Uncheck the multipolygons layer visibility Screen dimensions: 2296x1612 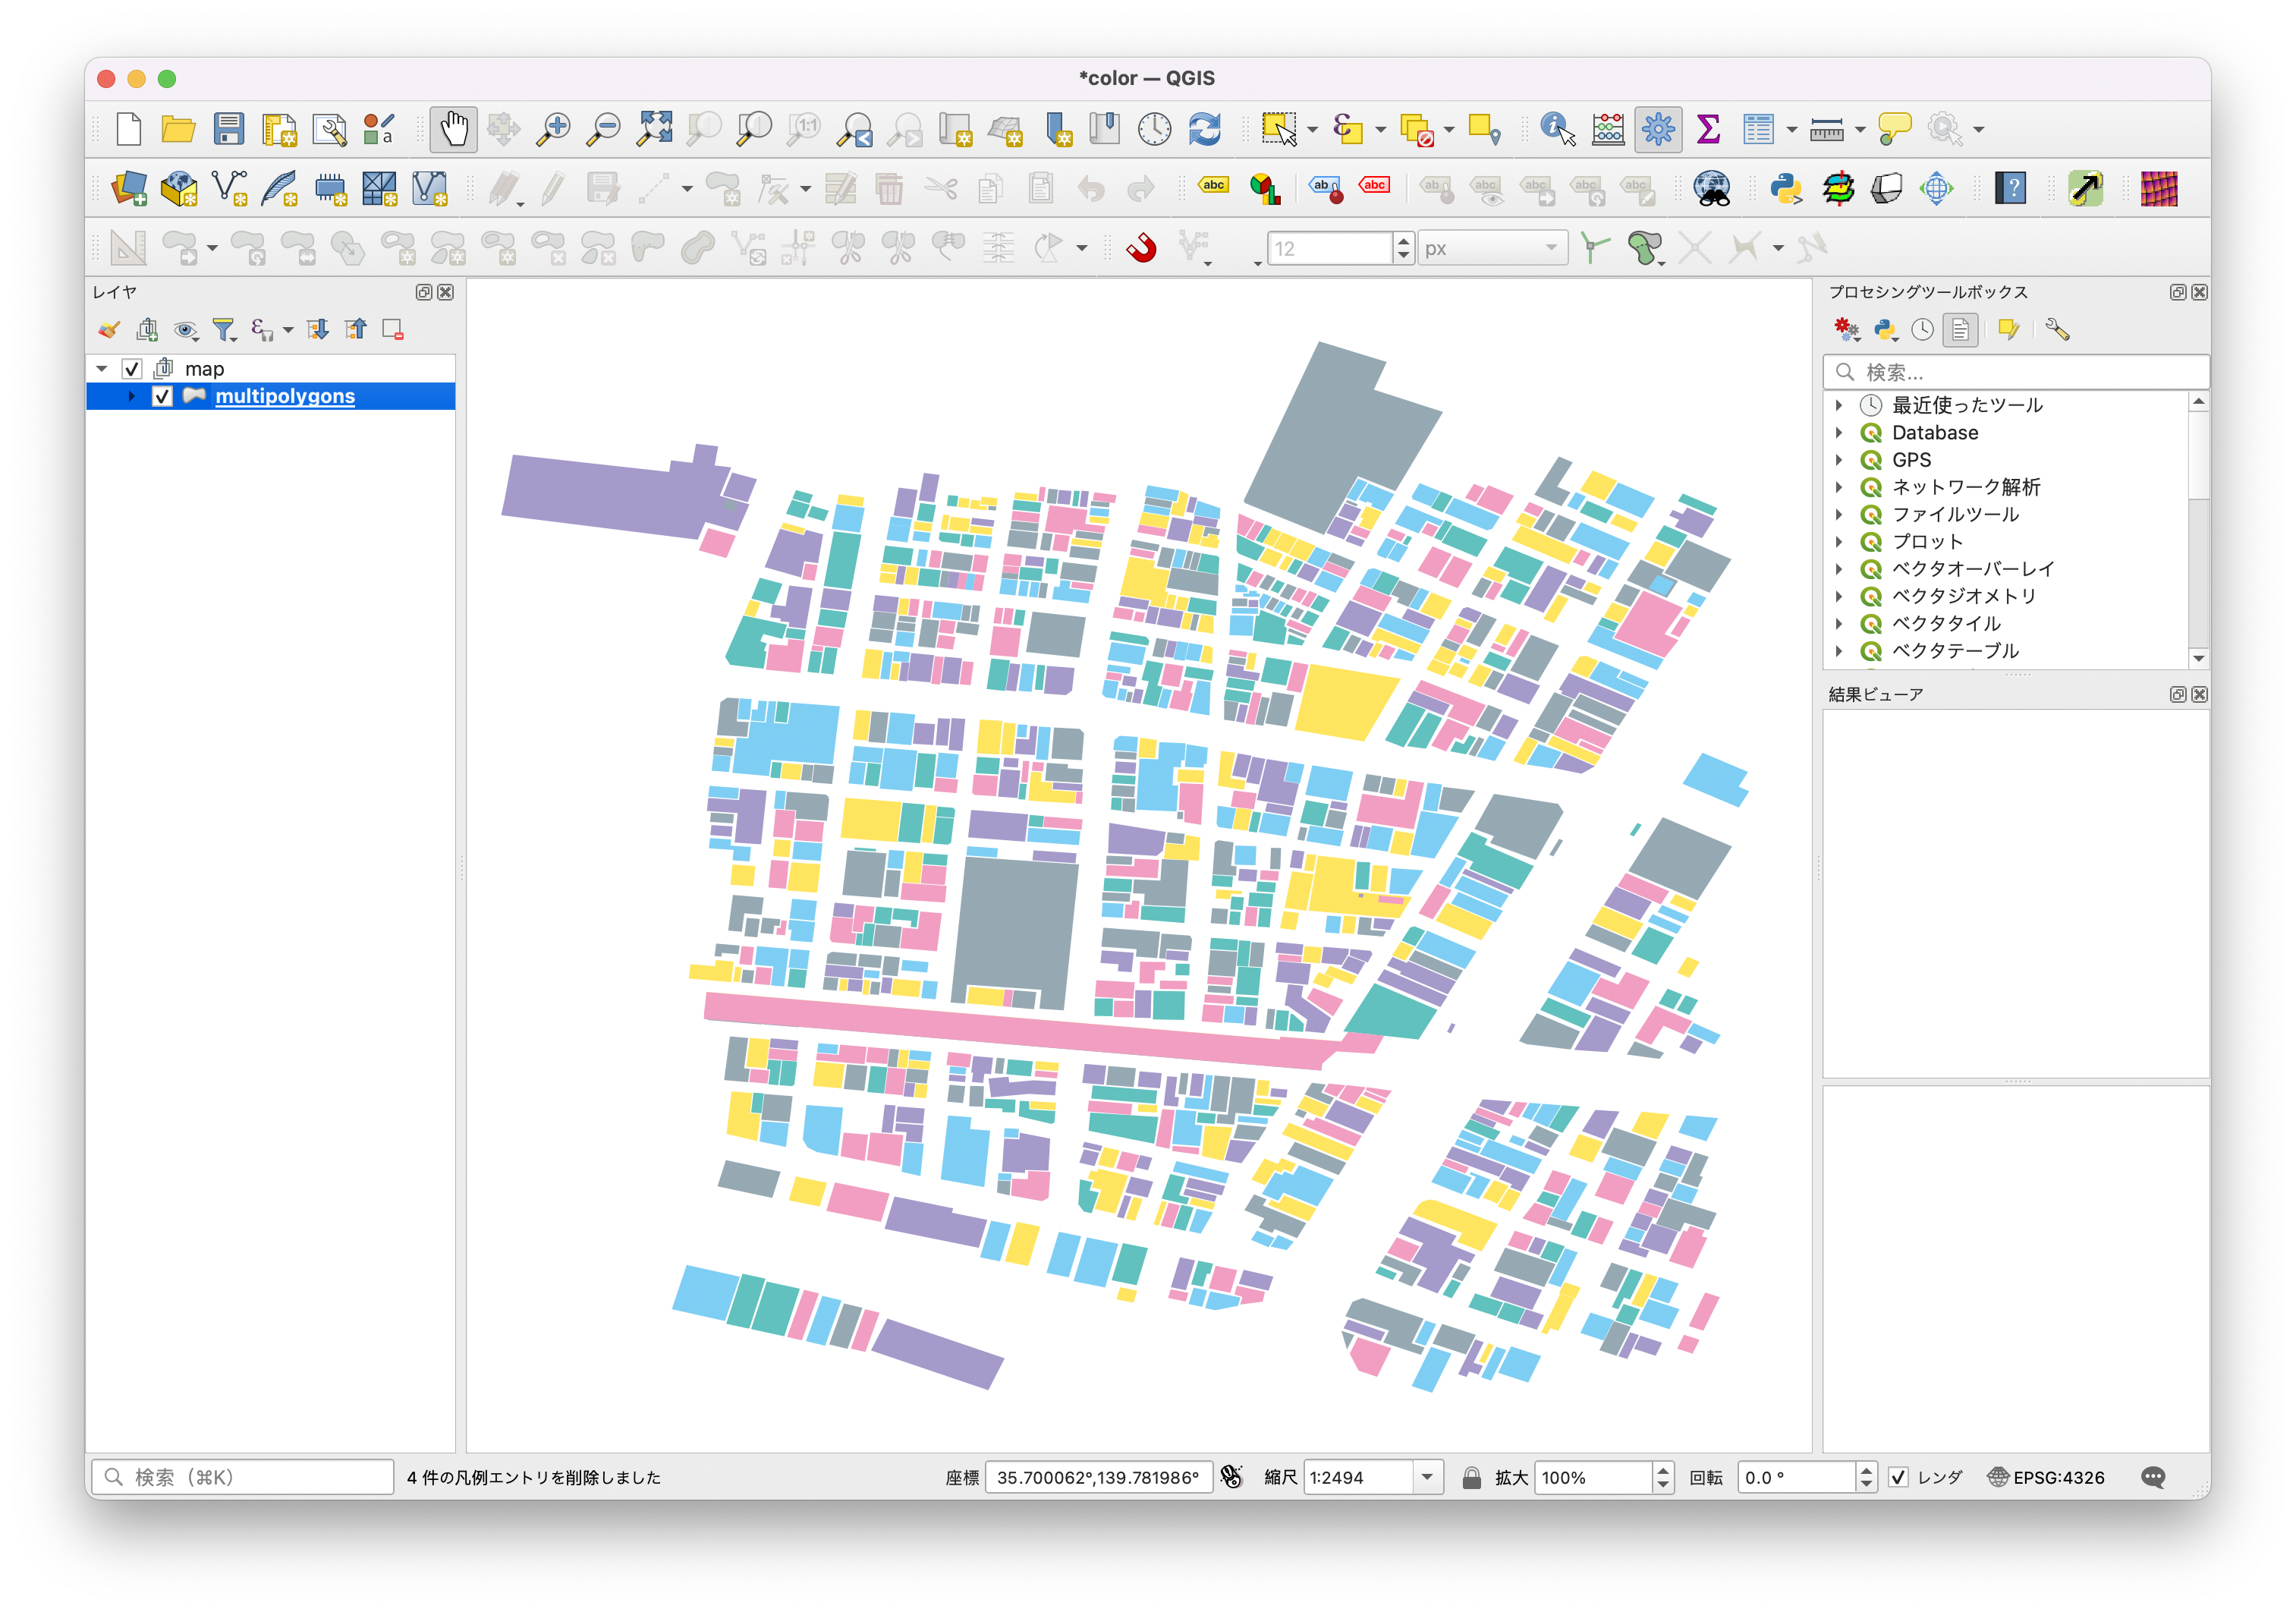pyautogui.click(x=163, y=396)
